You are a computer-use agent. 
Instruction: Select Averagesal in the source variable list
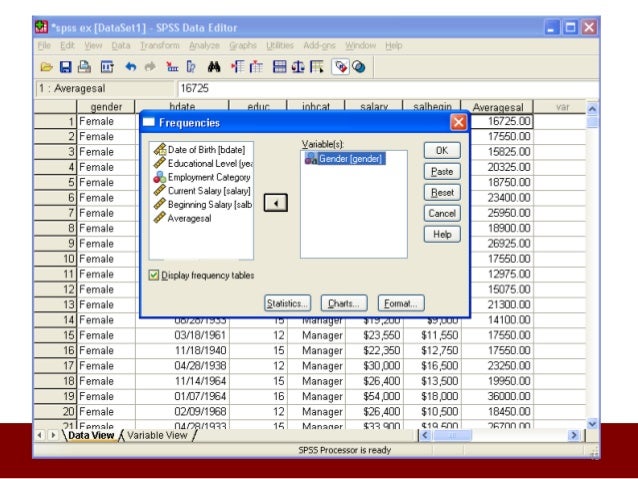click(x=182, y=219)
